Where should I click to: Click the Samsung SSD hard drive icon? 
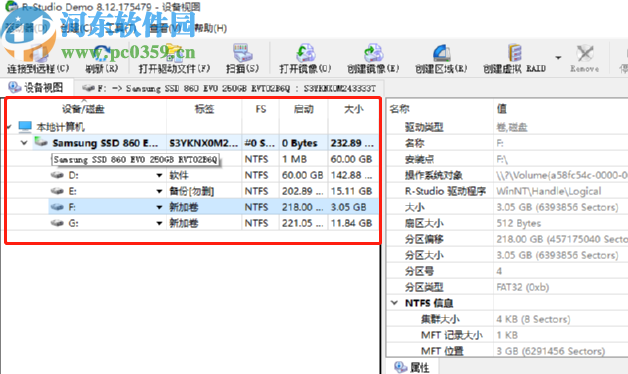tap(41, 142)
